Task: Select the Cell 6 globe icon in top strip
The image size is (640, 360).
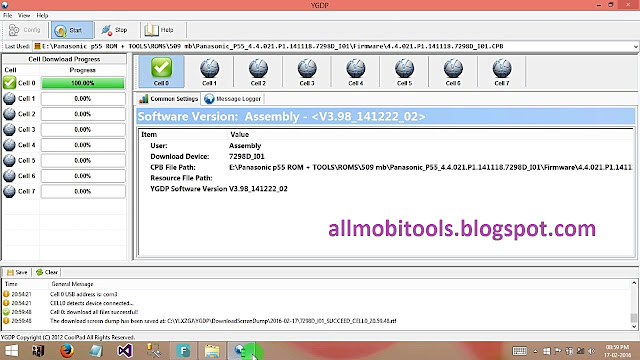Action: pos(453,68)
